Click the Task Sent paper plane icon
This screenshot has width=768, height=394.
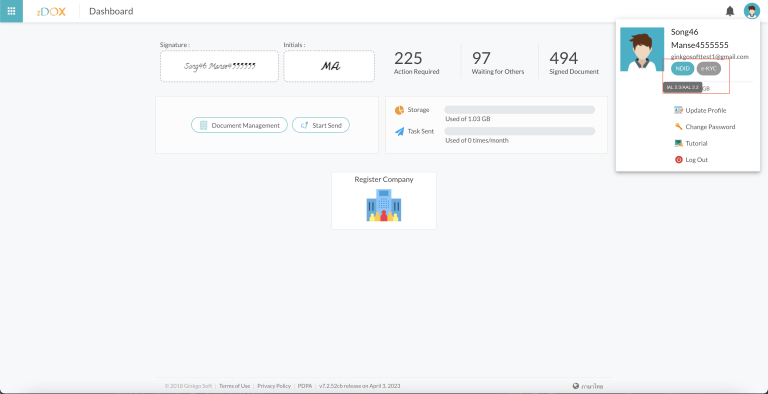399,131
